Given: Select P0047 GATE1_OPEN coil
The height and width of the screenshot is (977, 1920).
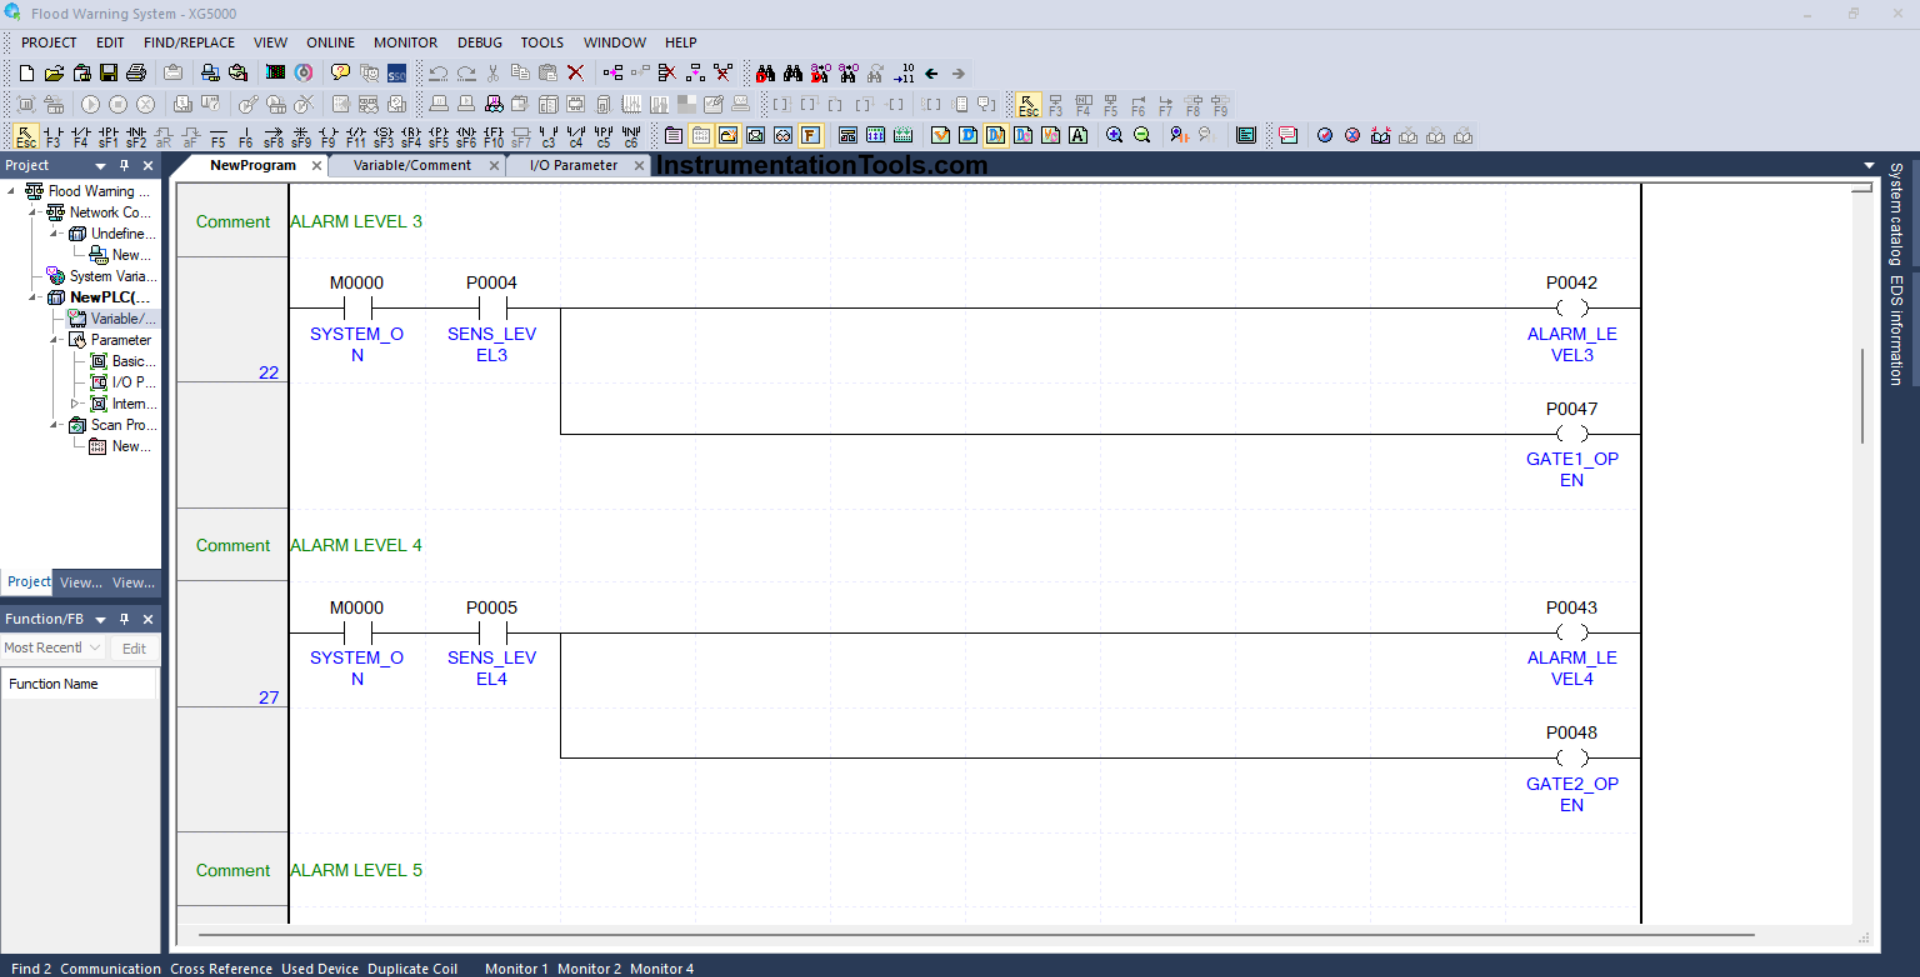Looking at the screenshot, I should 1571,434.
